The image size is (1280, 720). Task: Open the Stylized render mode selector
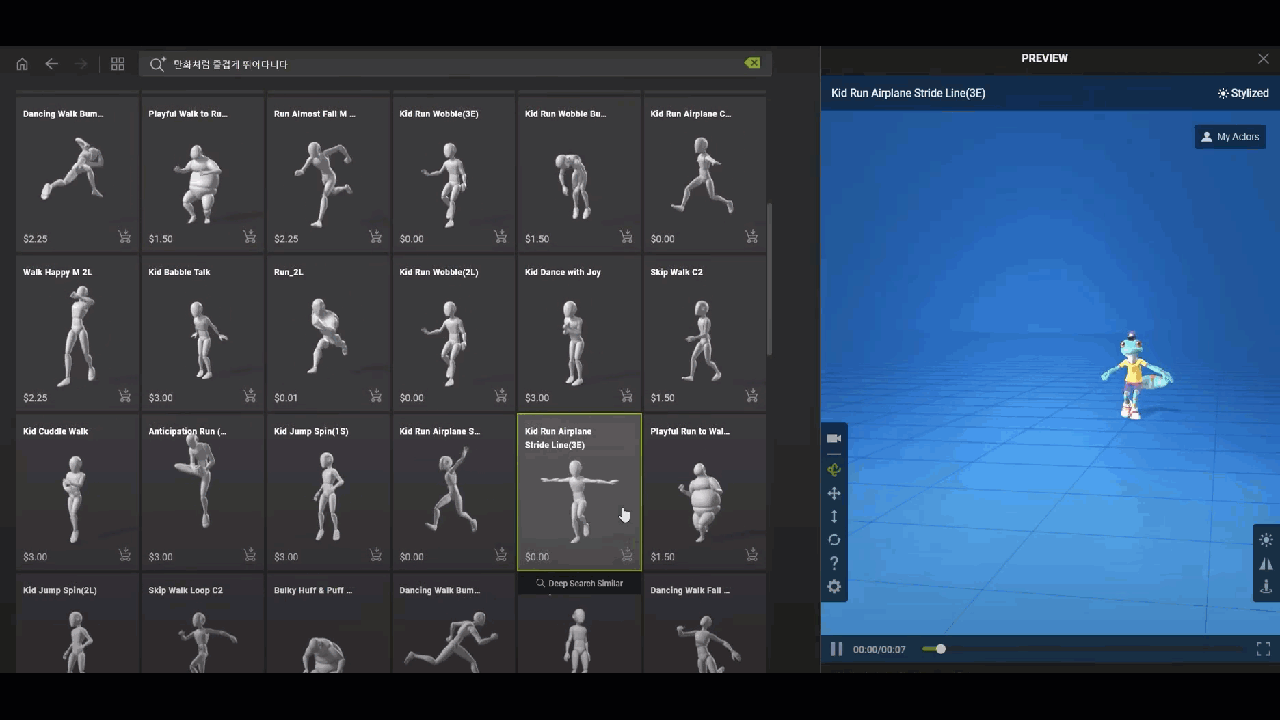tap(1243, 93)
